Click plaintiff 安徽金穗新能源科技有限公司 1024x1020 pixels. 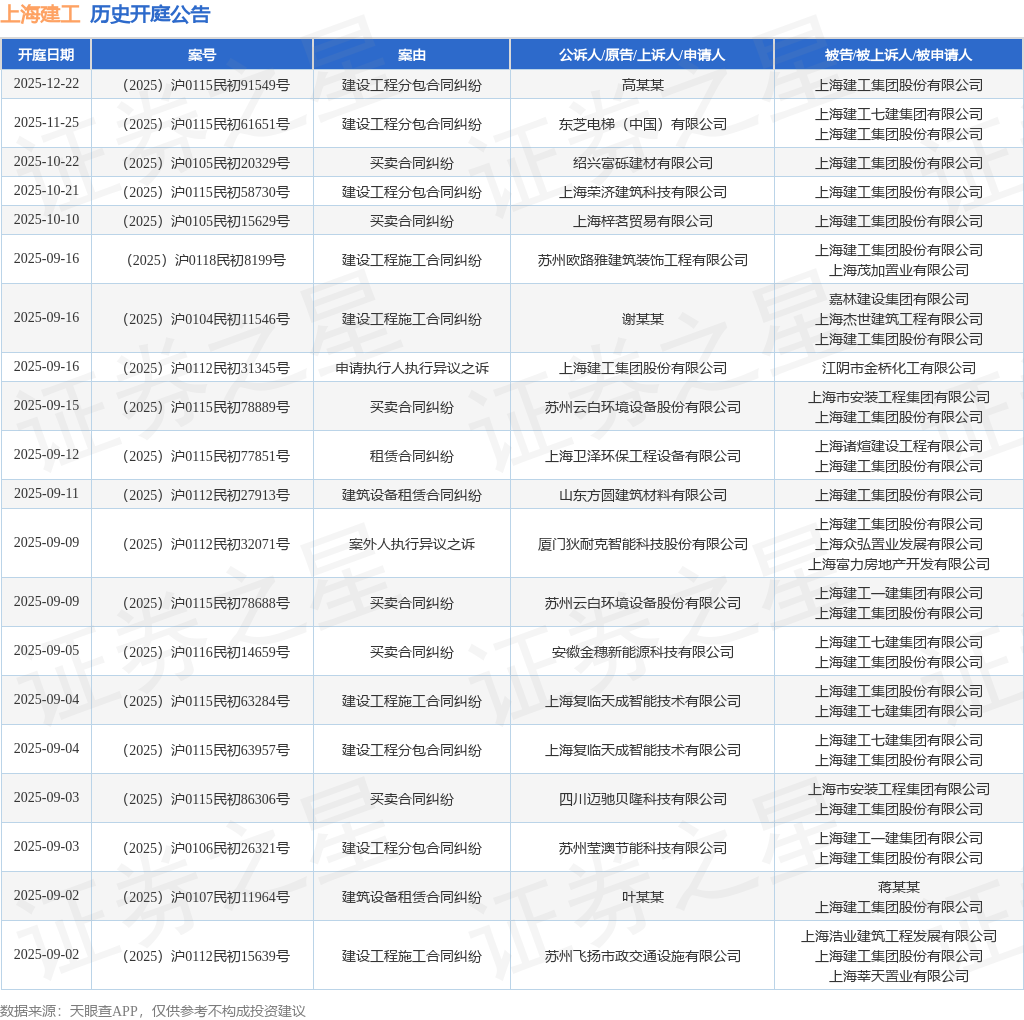pos(643,652)
